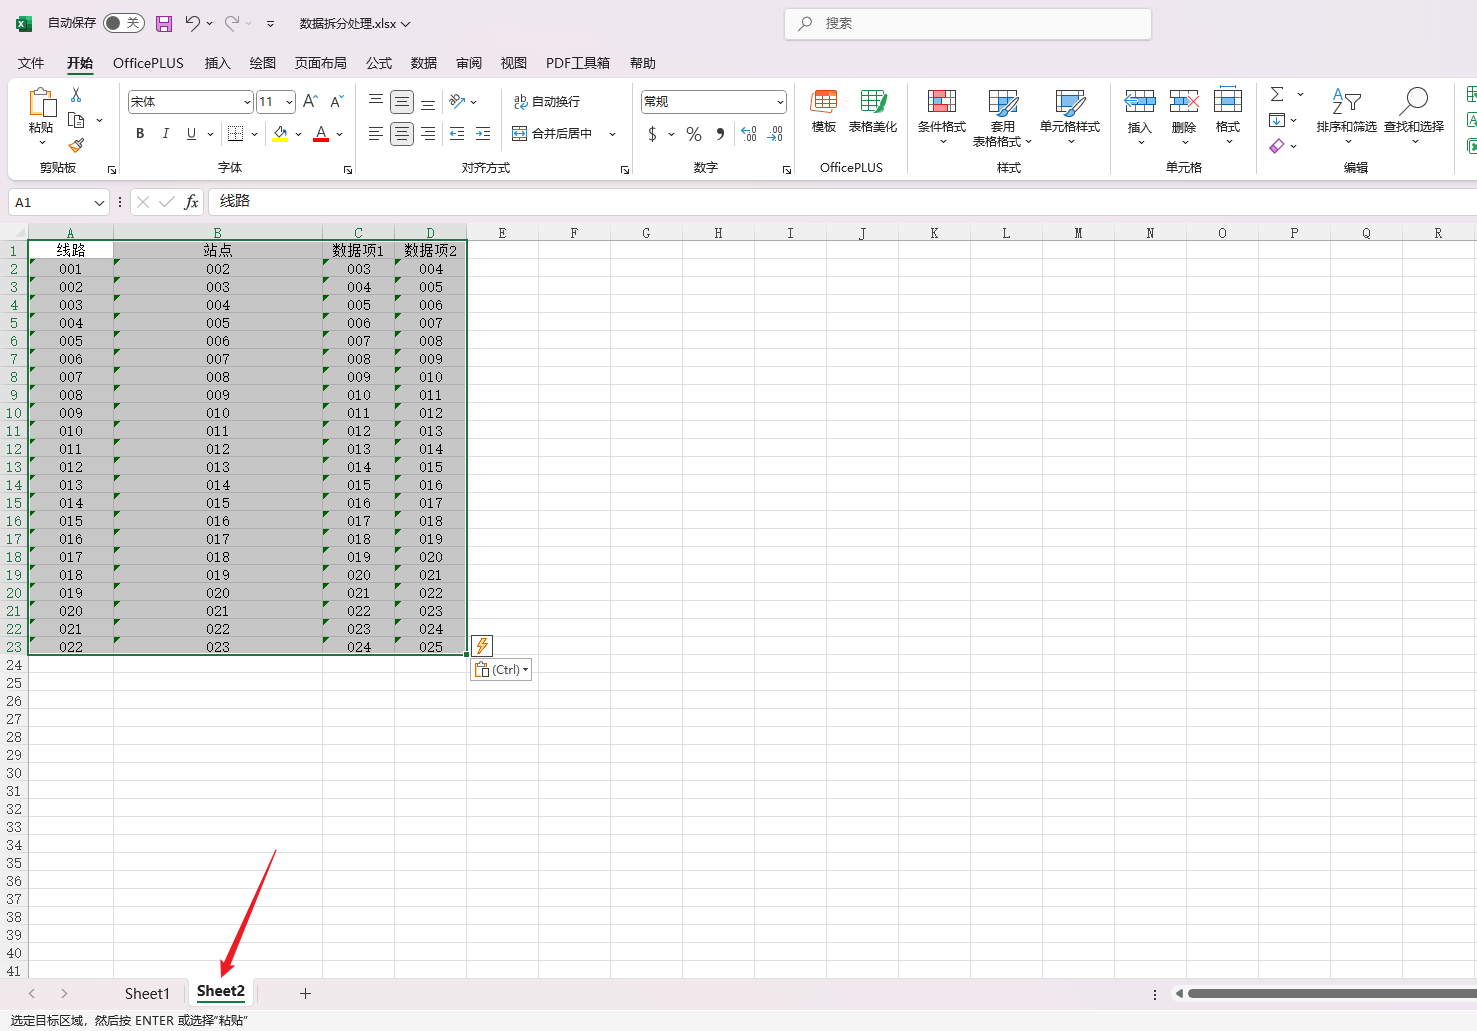Click the horizontal scrollbar
The width and height of the screenshot is (1477, 1031).
point(1332,994)
